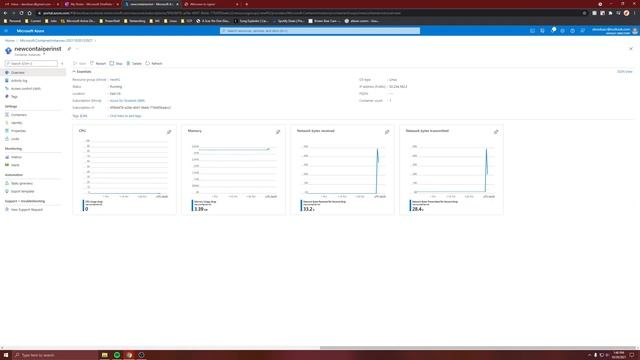Viewport: 640px width, 360px height.
Task: Open the PowerShell bookmarks folder
Action: (x=110, y=21)
